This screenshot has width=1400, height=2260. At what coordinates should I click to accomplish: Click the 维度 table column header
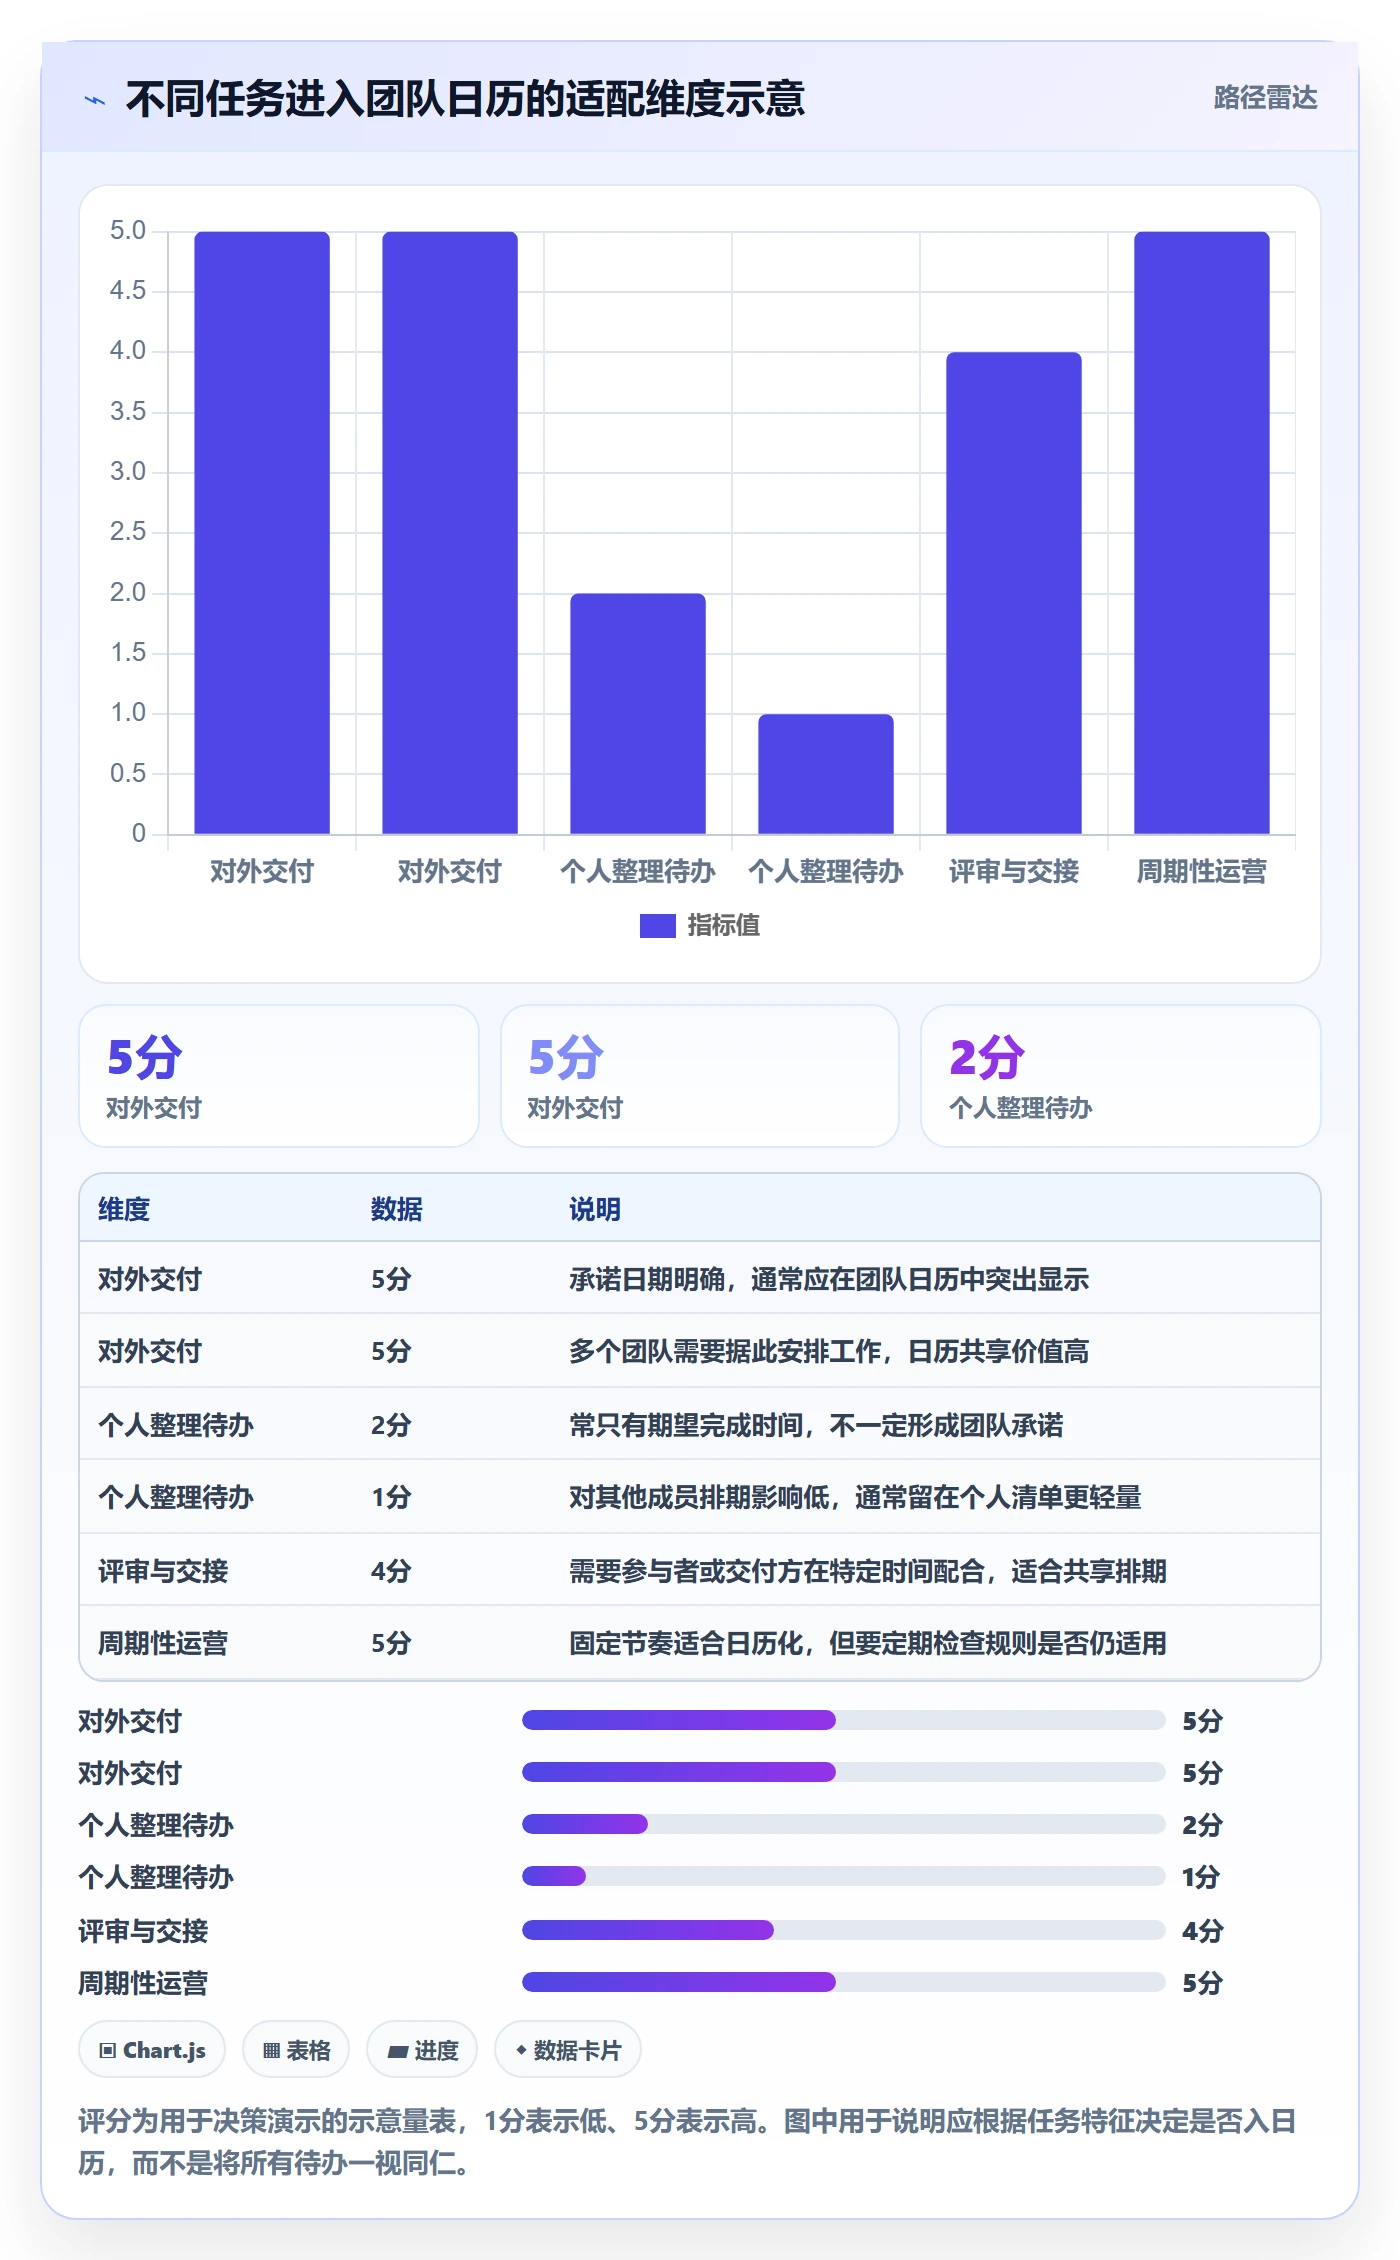point(124,1209)
